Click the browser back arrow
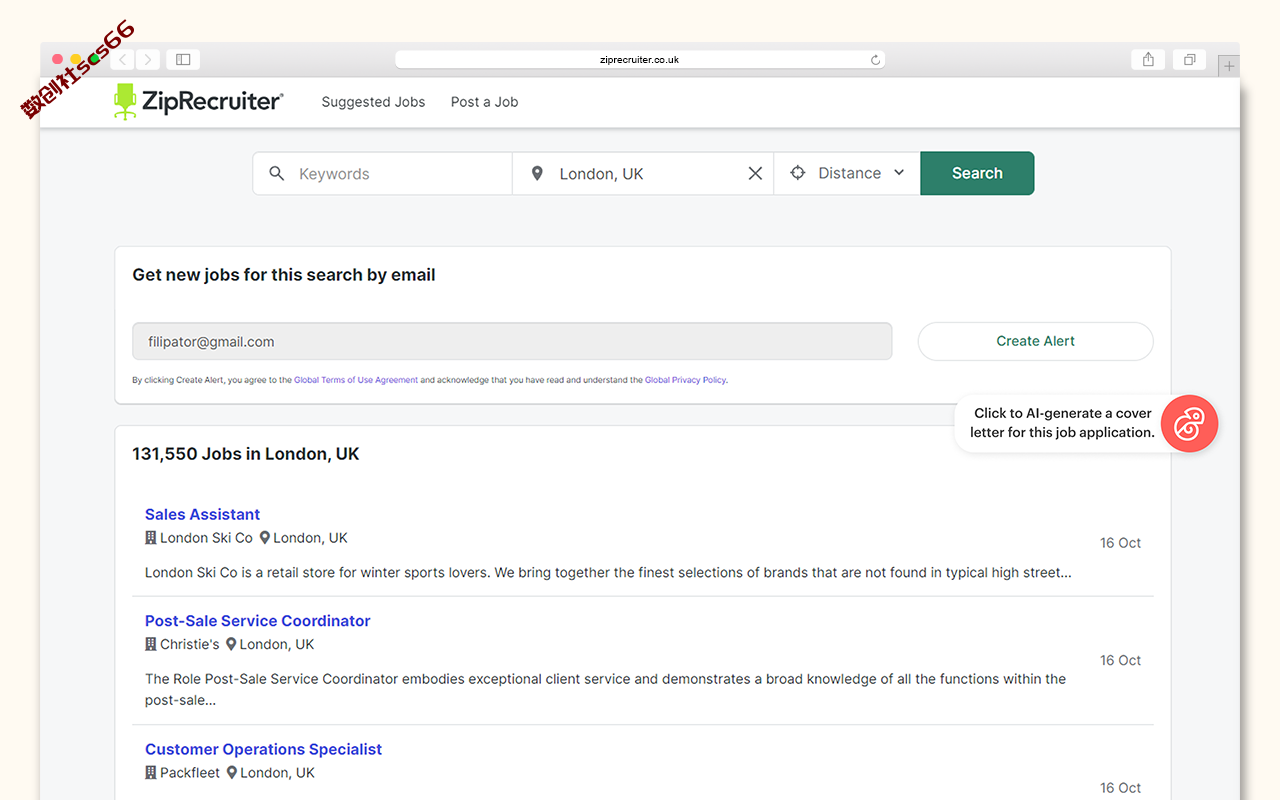 [123, 60]
